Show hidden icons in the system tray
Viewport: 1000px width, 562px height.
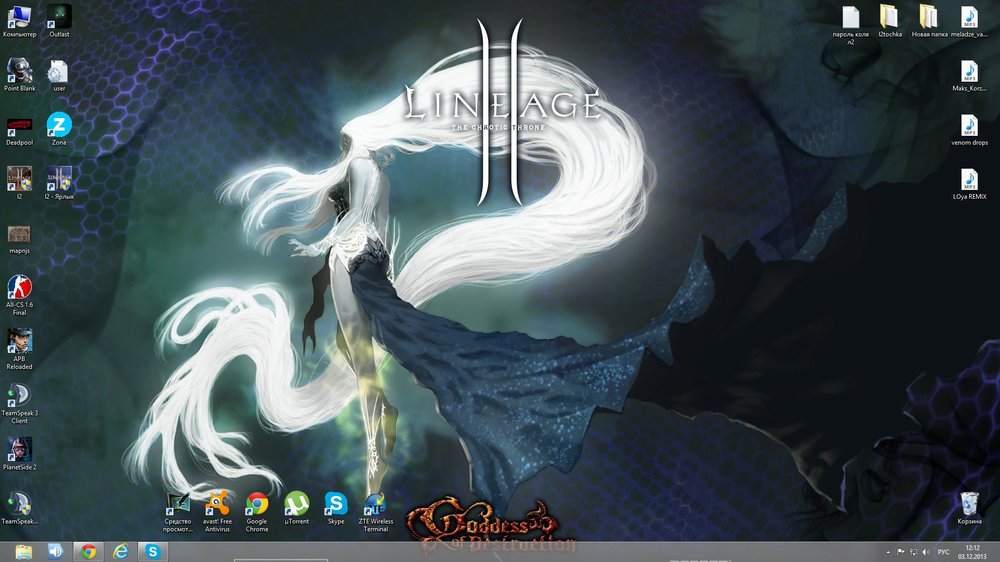pyautogui.click(x=888, y=552)
